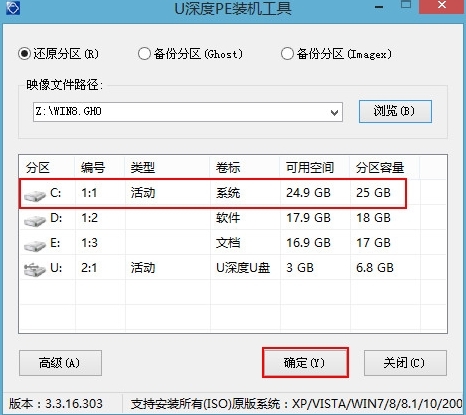Click the 浏览 (B) browse button
Image resolution: width=466 pixels, height=415 pixels.
(x=395, y=111)
